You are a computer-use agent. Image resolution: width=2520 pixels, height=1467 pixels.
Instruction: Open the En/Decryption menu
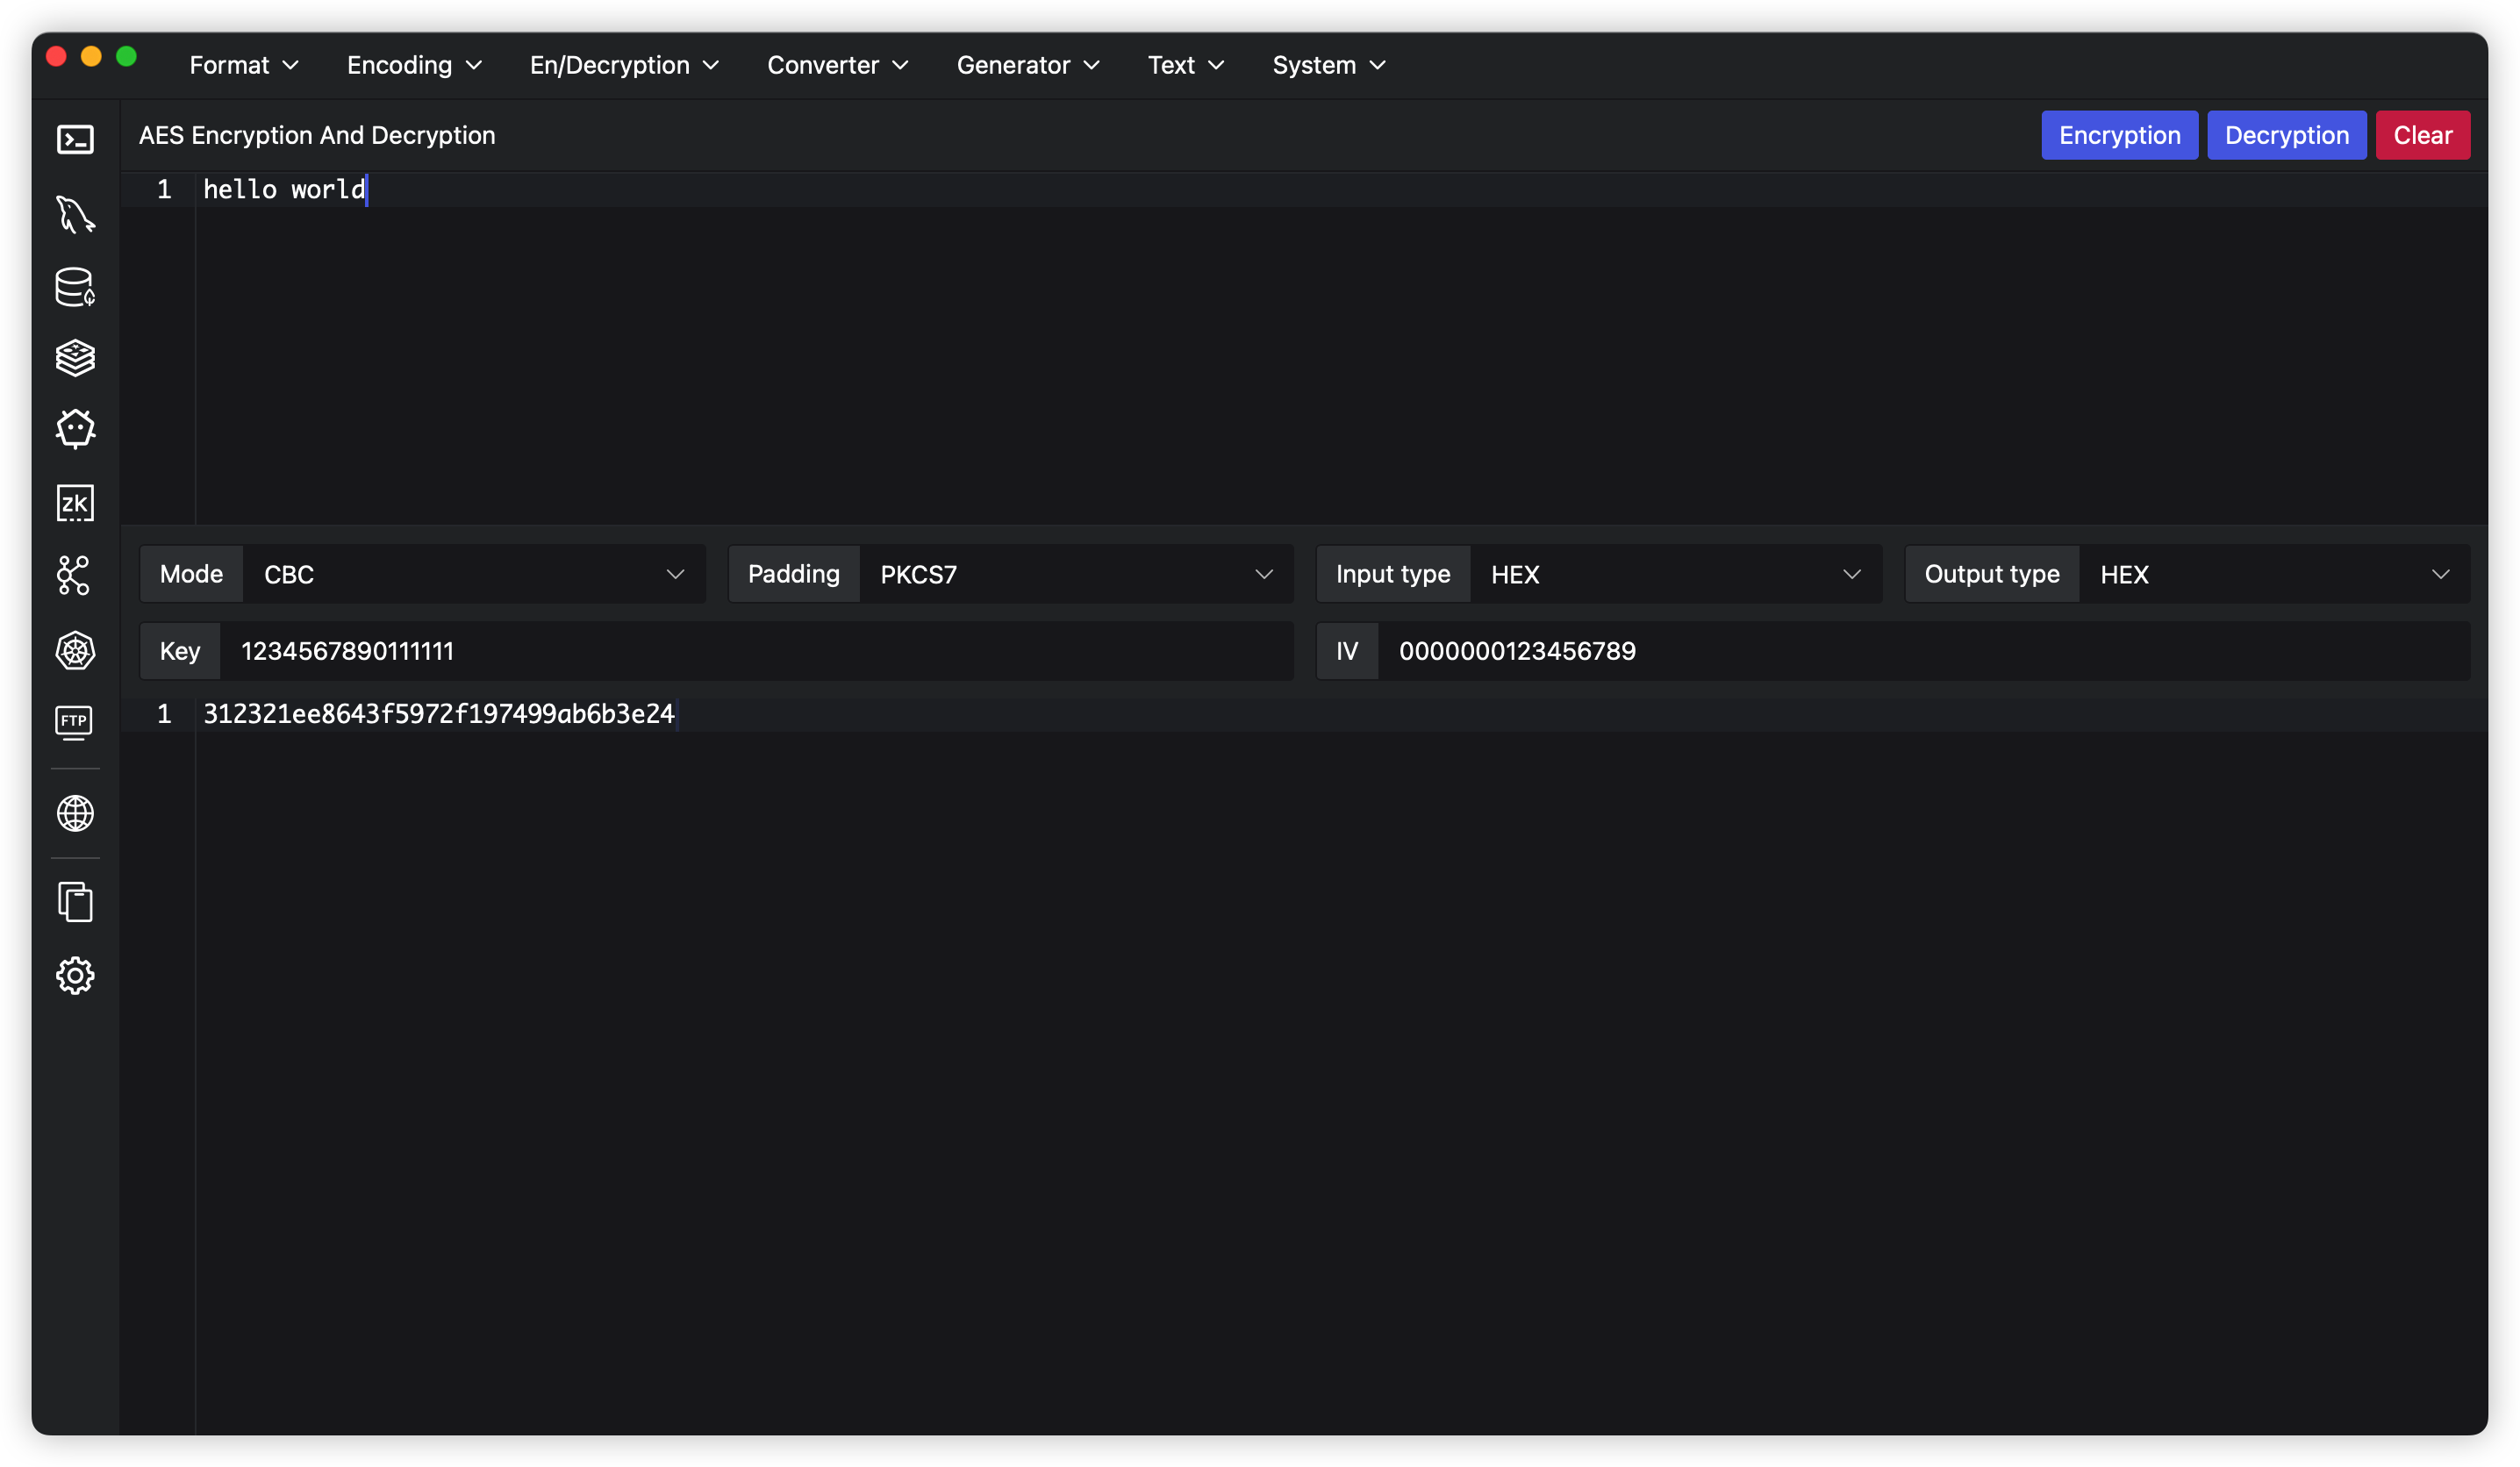click(x=624, y=65)
